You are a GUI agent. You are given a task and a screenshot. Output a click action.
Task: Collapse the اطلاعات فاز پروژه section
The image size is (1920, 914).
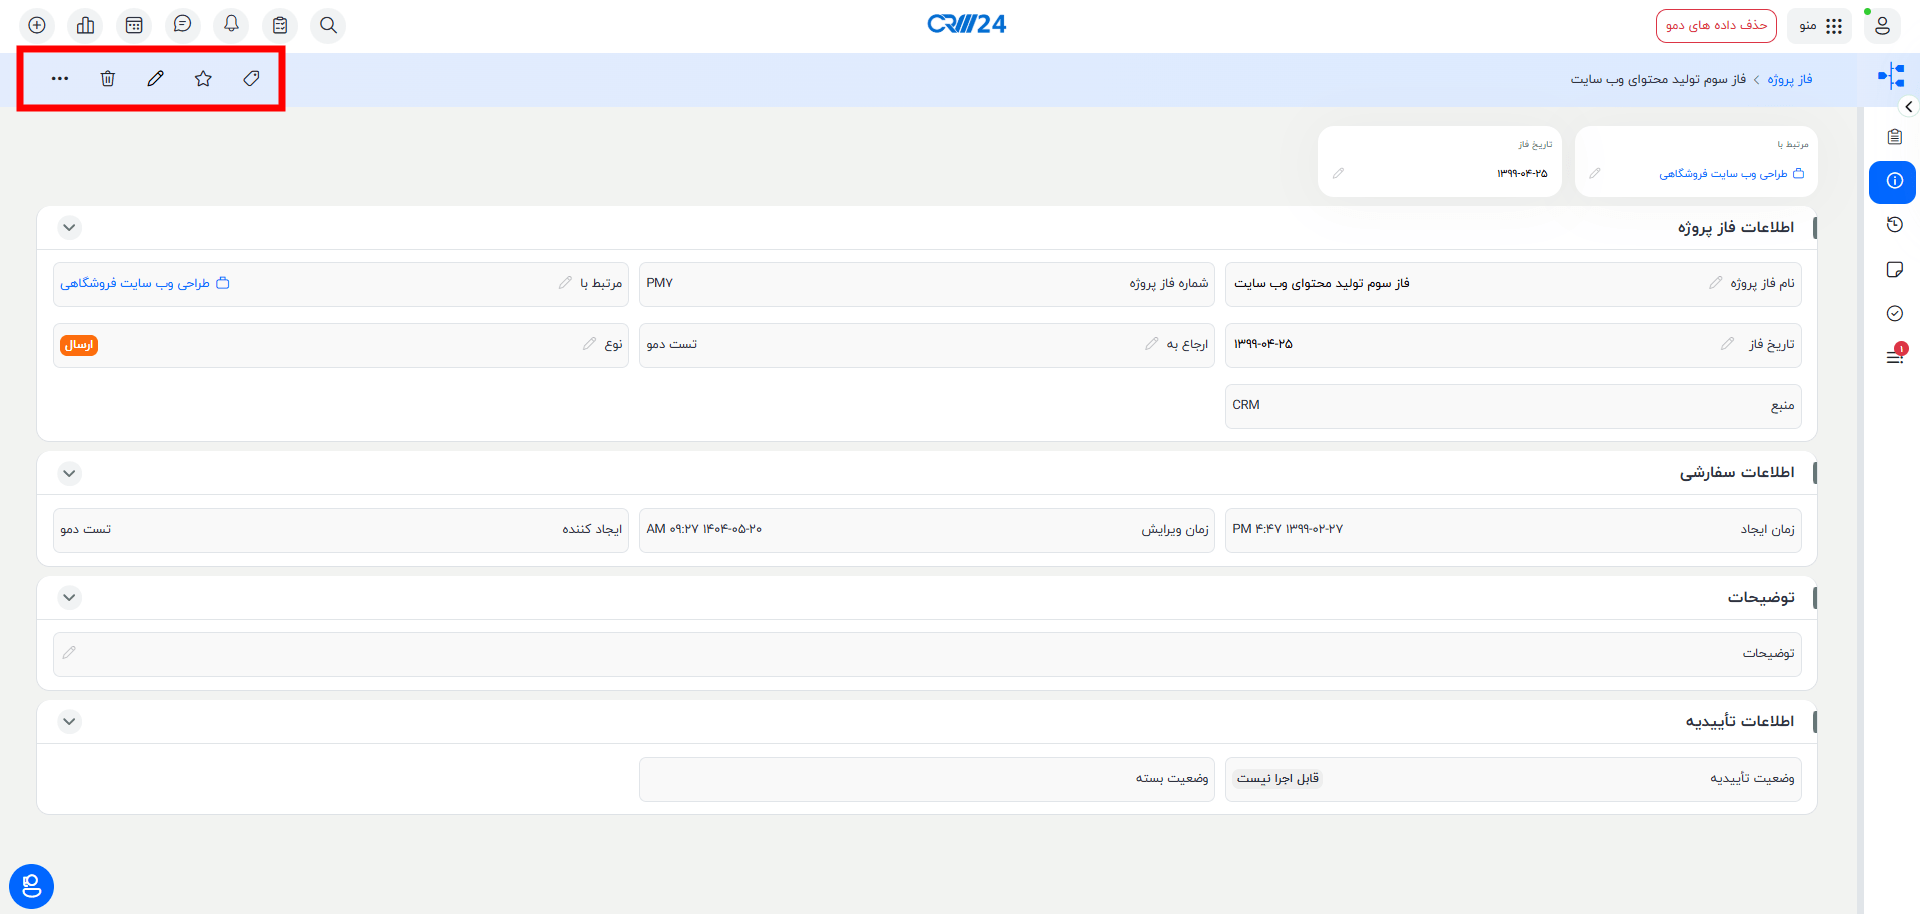tap(69, 227)
